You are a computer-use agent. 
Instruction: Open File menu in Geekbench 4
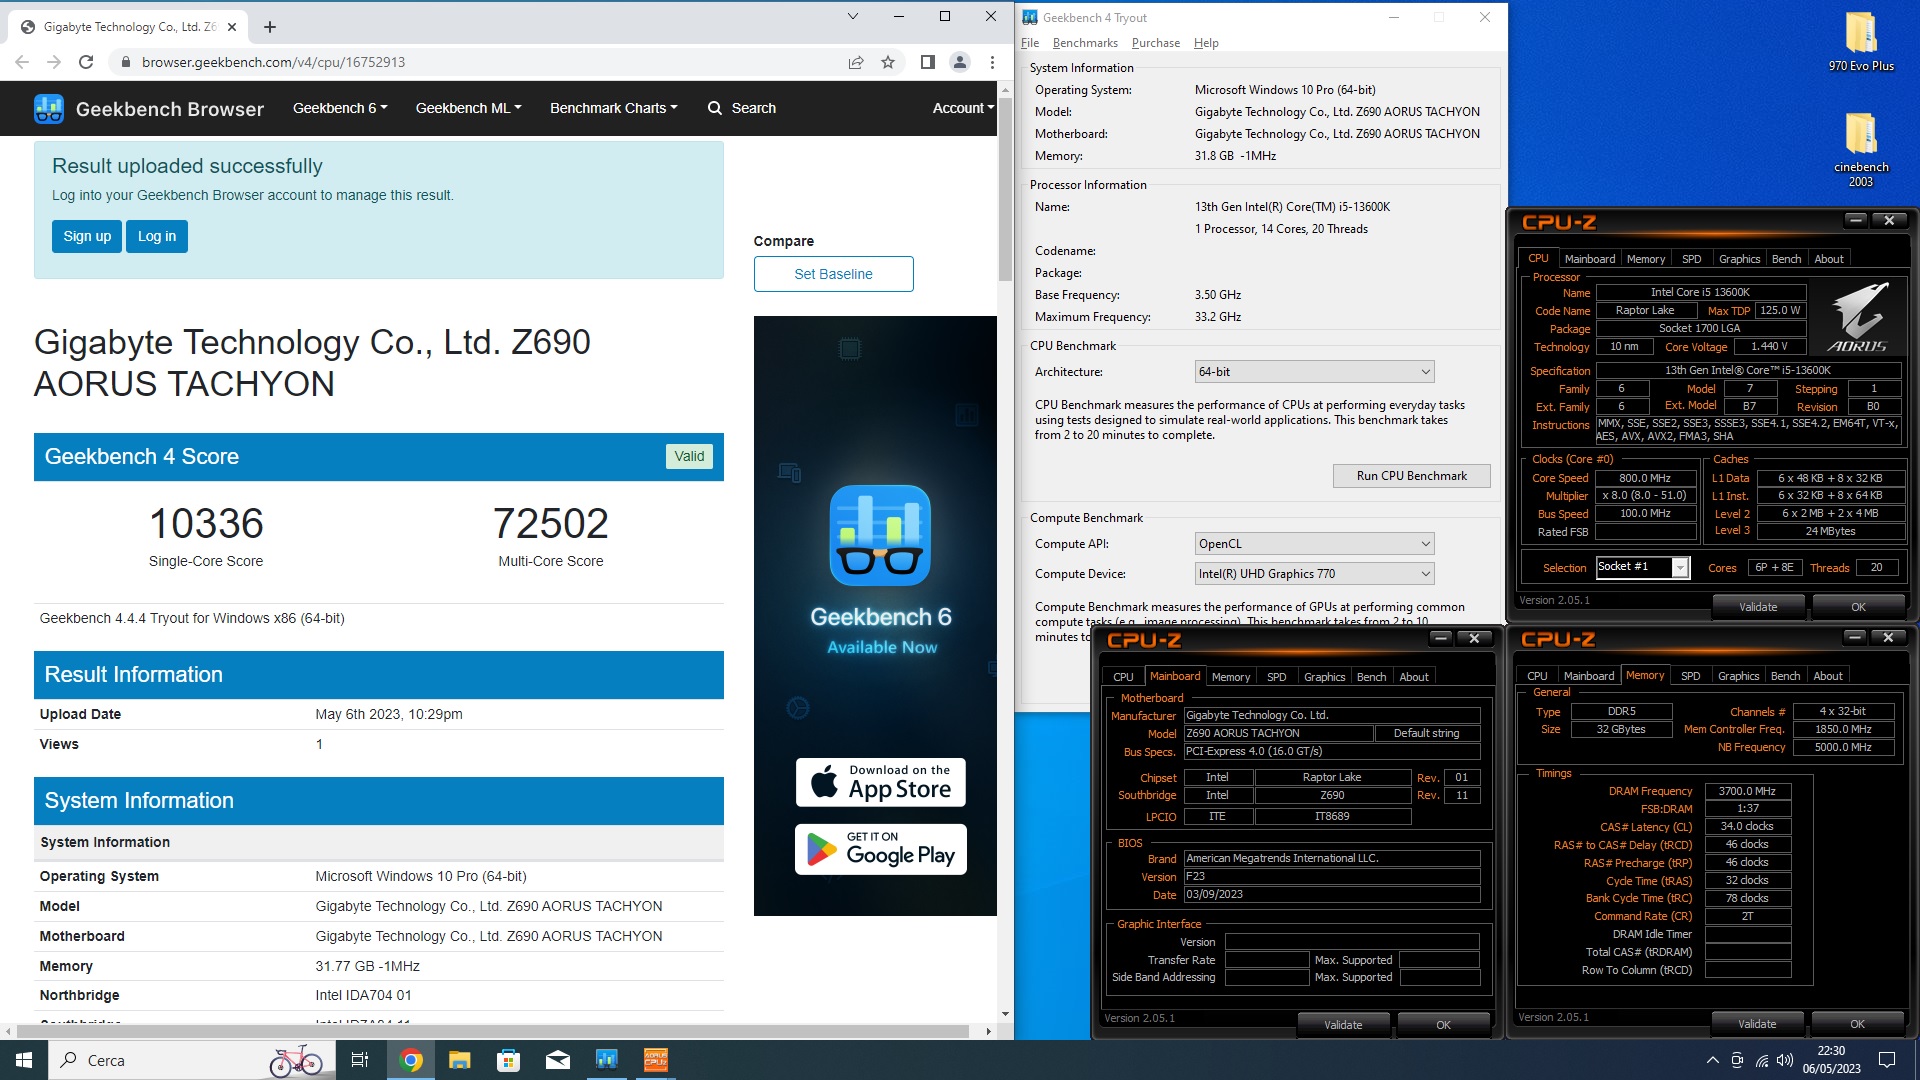tap(1030, 43)
